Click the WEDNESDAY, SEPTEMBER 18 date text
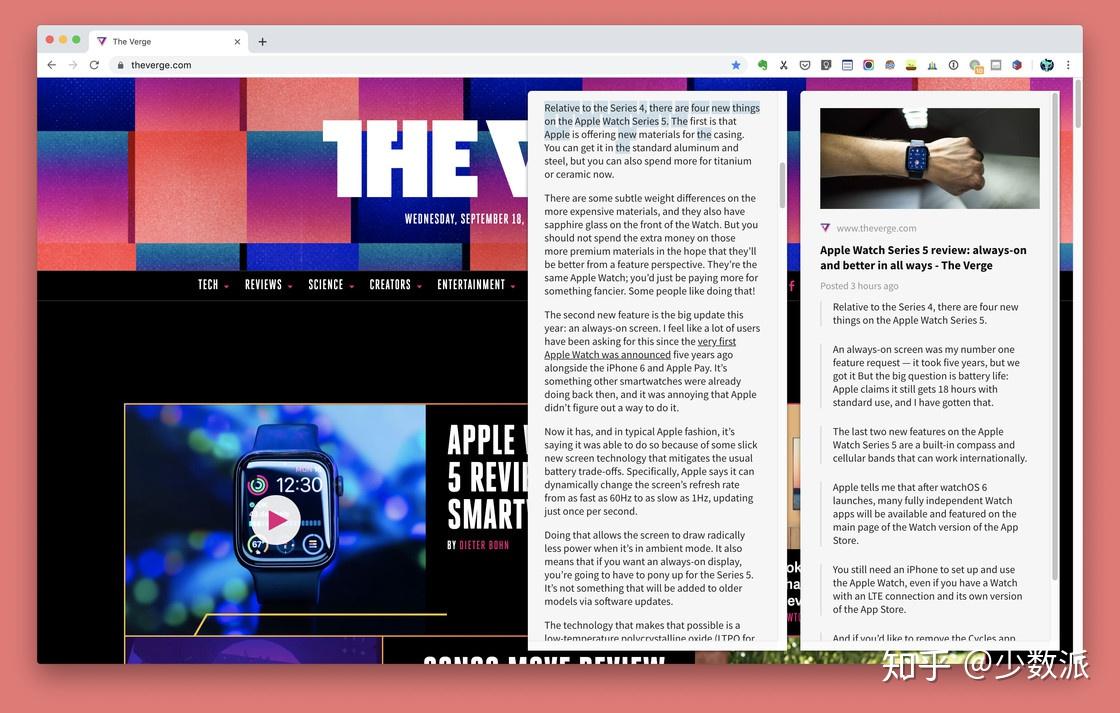Screen dimensions: 1120x713 pyautogui.click(x=464, y=219)
